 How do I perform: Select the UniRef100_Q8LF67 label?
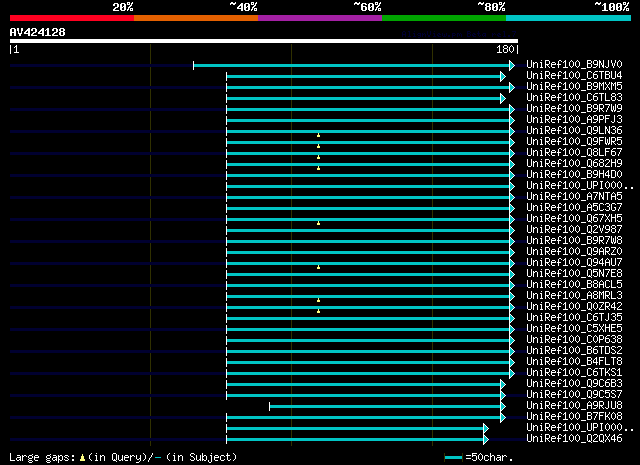pos(574,152)
